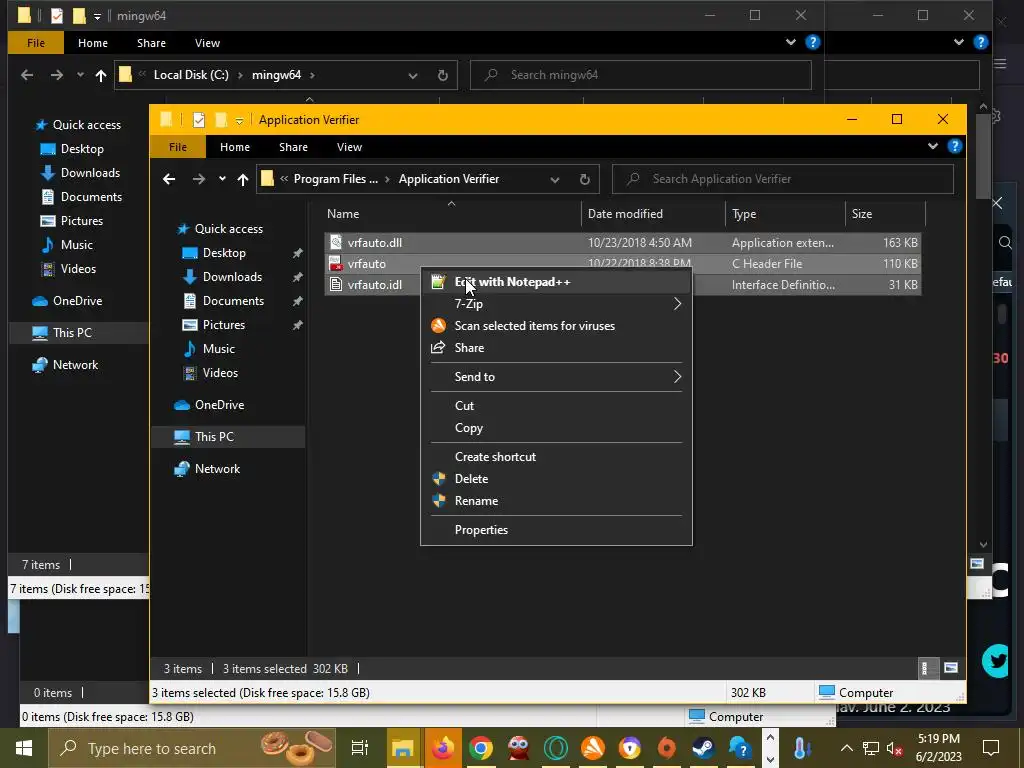Screen dimensions: 1024x768
Task: Open the 7-Zip submenu
Action: point(556,304)
